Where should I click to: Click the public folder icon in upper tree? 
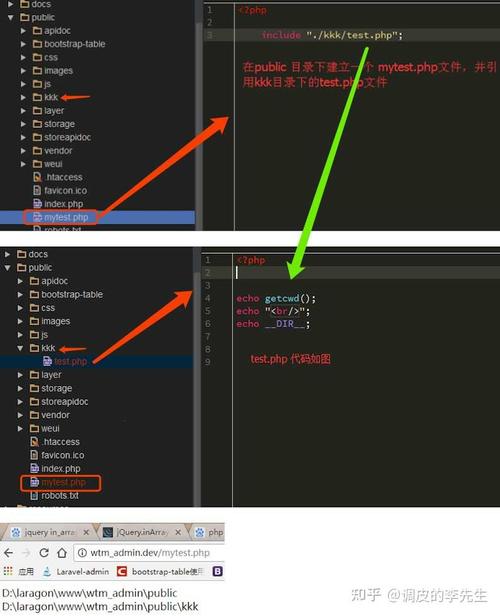click(25, 17)
